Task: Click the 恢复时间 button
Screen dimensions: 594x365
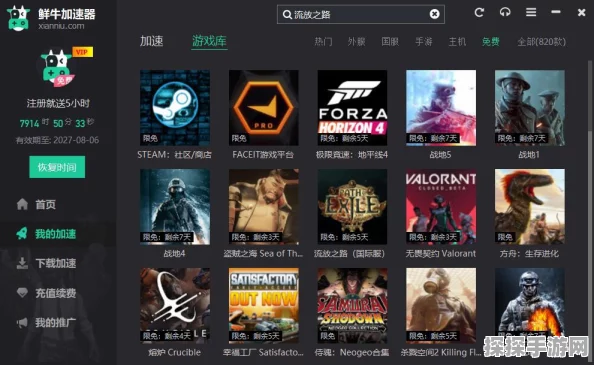Action: point(57,167)
